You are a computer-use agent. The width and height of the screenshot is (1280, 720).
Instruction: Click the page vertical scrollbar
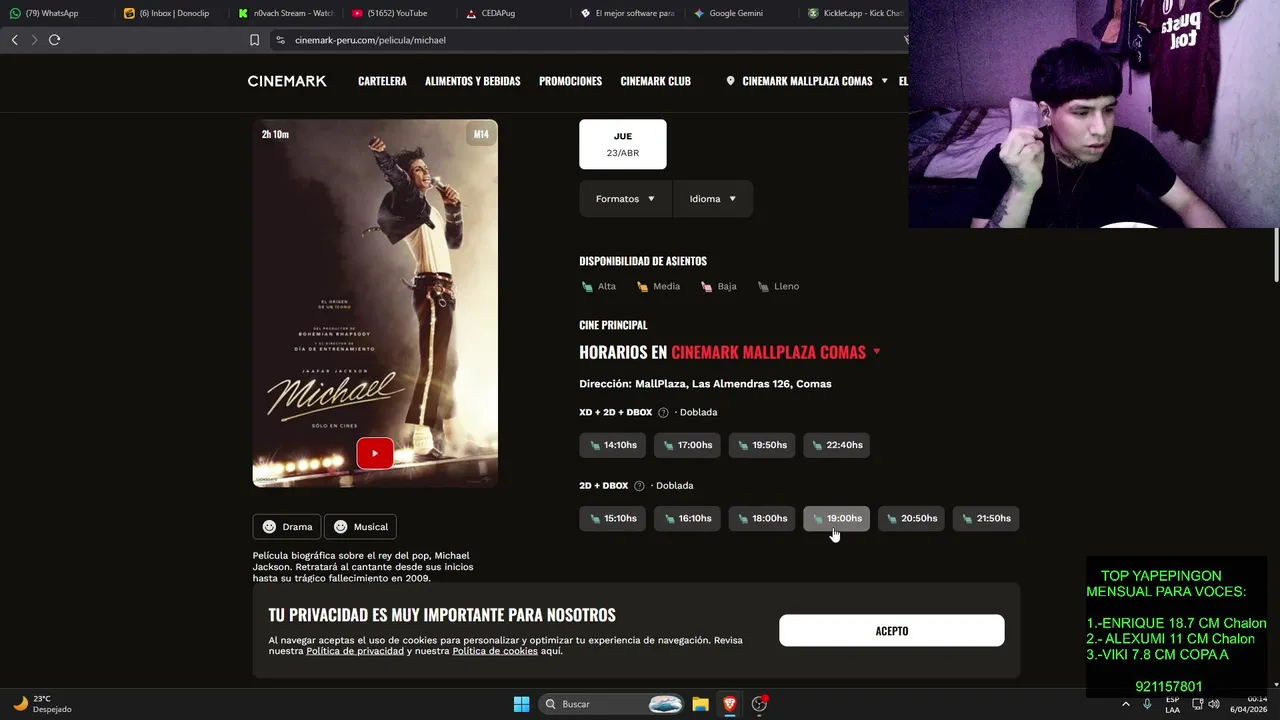tap(1276, 255)
